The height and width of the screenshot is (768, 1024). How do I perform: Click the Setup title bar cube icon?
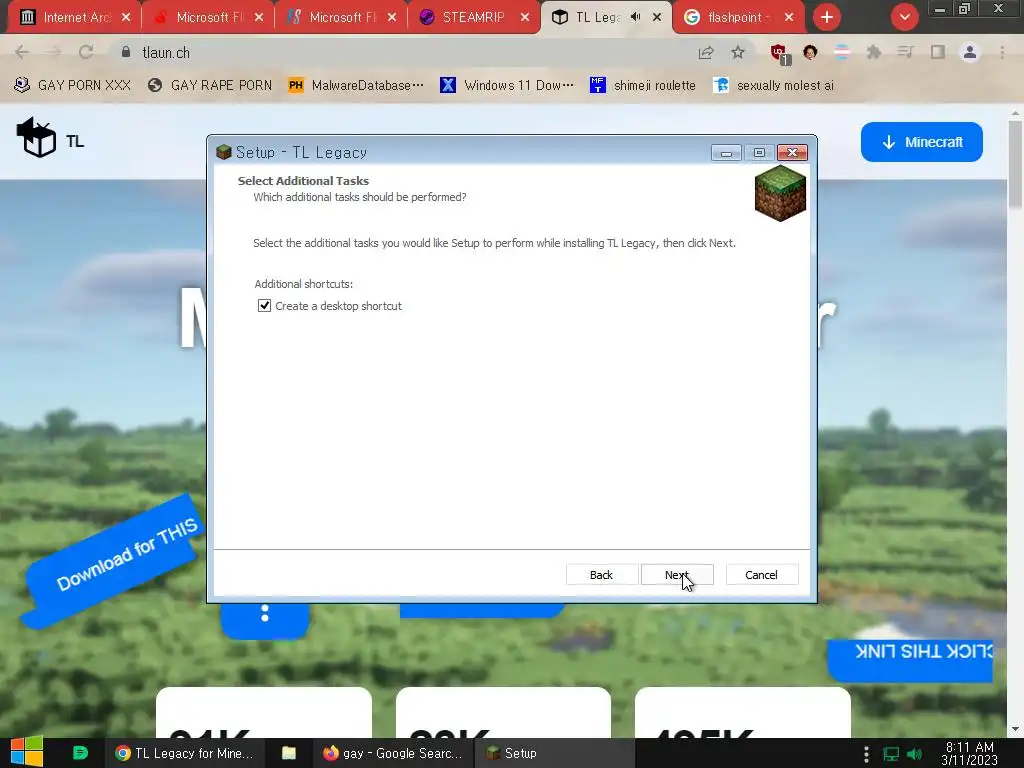pos(224,152)
